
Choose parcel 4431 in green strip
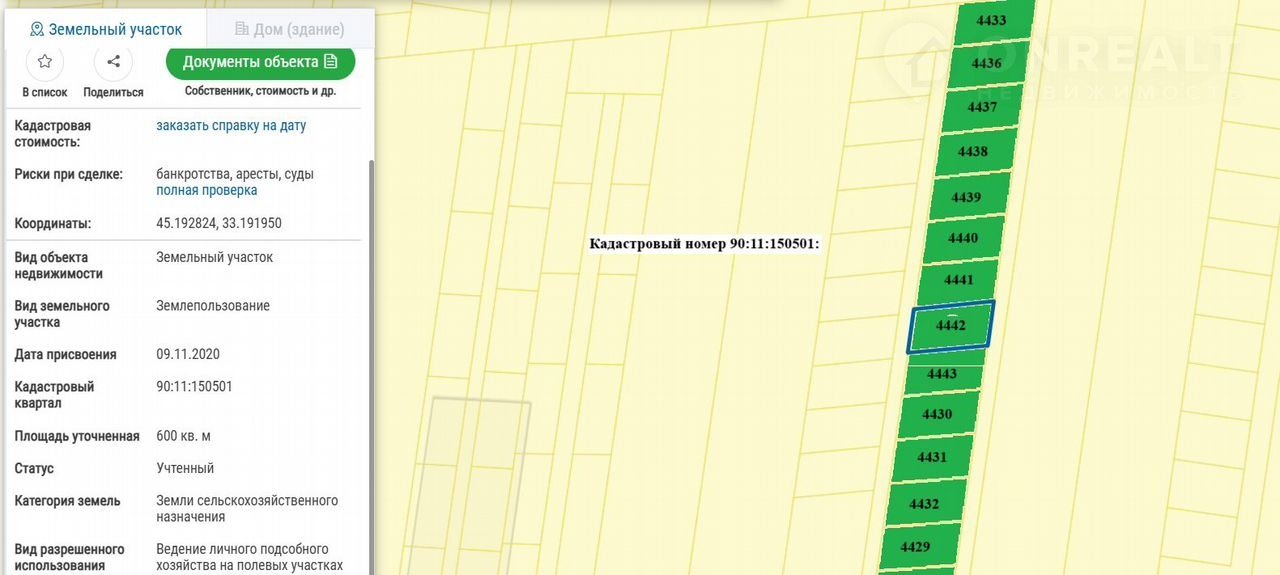tap(931, 458)
